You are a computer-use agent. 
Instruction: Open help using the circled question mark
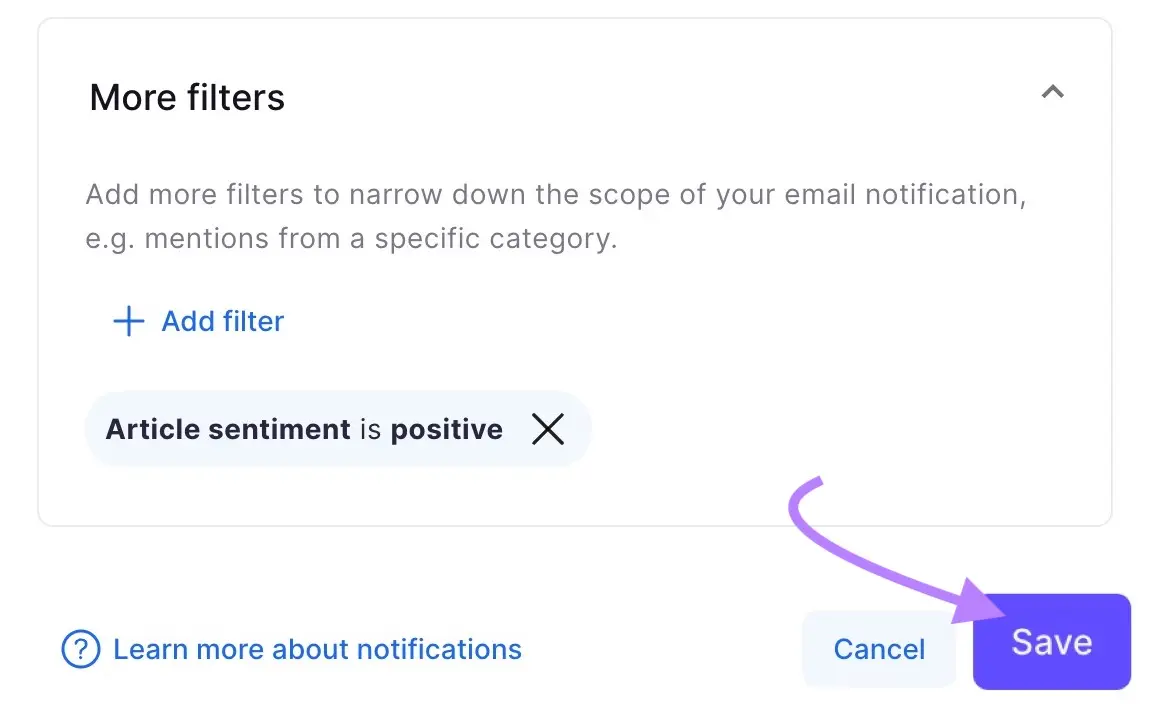(80, 649)
